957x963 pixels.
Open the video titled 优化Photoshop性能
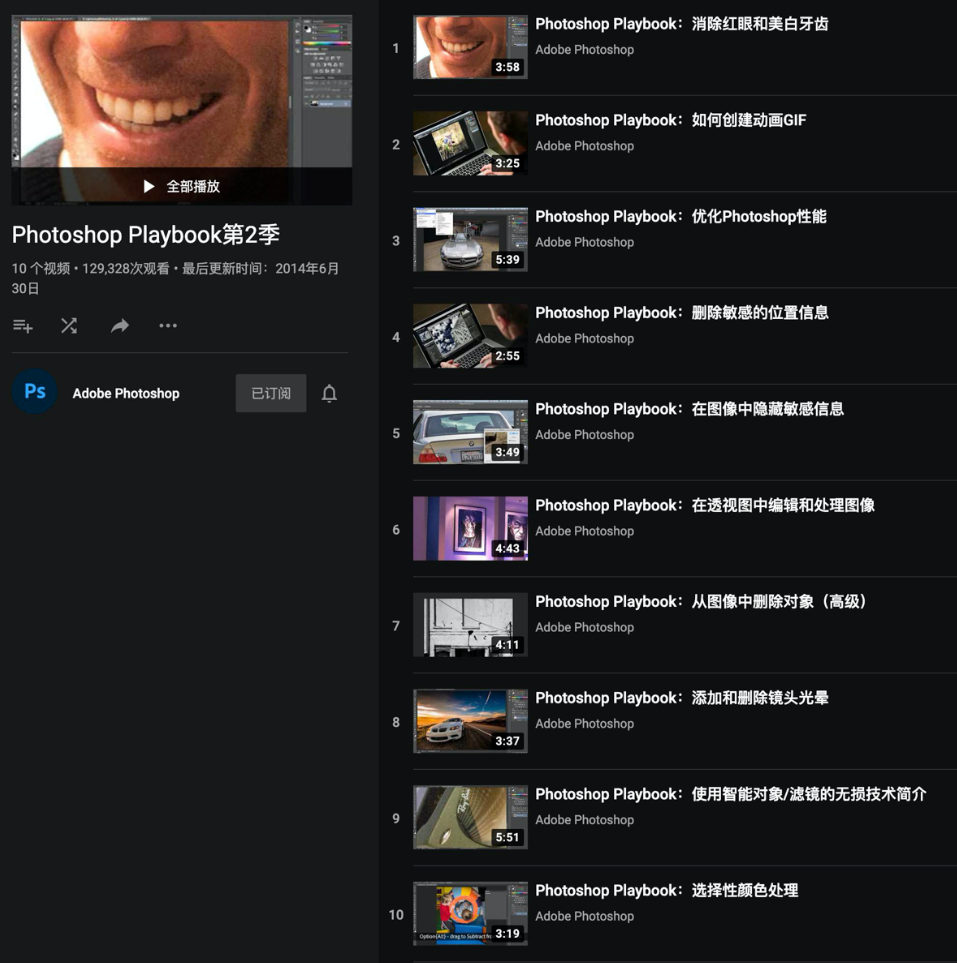[681, 217]
